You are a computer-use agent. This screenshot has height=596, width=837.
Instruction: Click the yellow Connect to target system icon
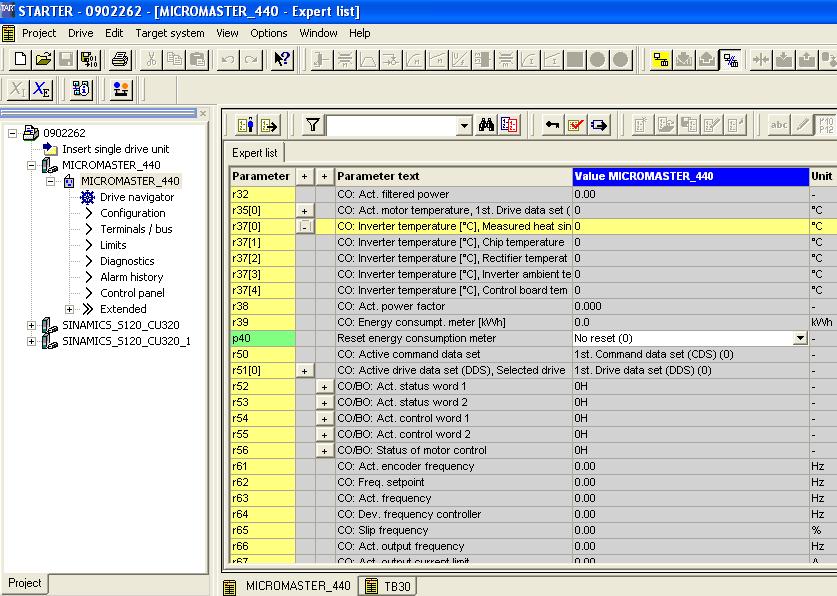[x=661, y=59]
